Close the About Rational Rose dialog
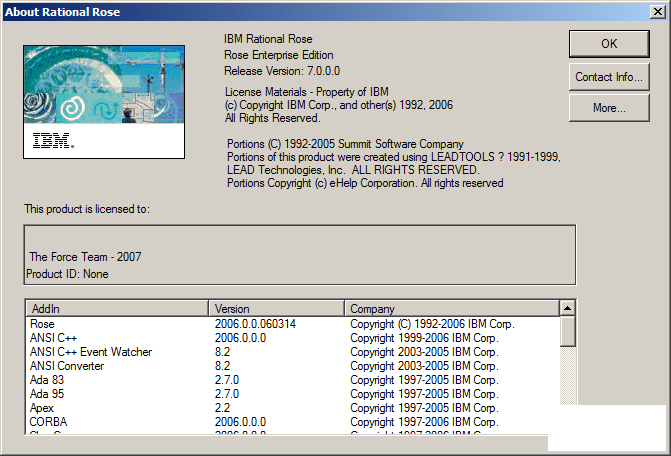The width and height of the screenshot is (671, 456). pos(657,12)
